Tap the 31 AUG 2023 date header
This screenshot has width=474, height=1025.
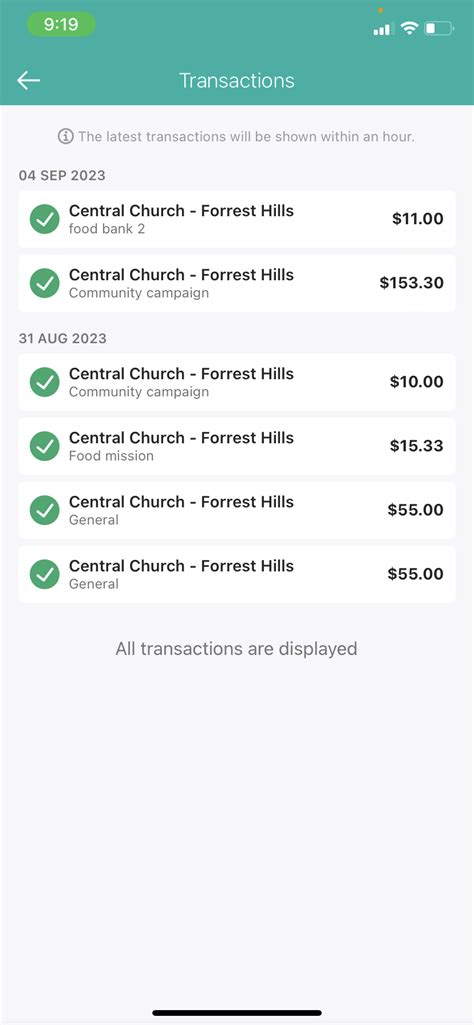coord(63,339)
